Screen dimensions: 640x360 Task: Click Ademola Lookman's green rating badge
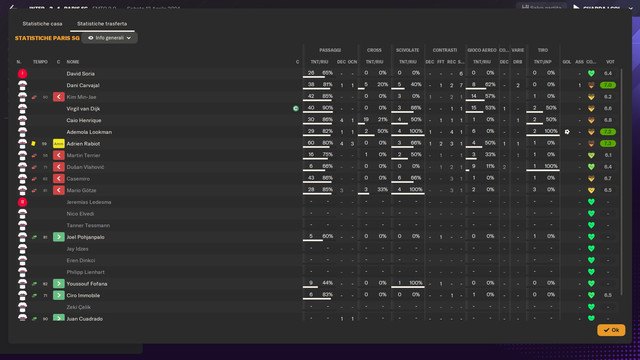click(608, 132)
